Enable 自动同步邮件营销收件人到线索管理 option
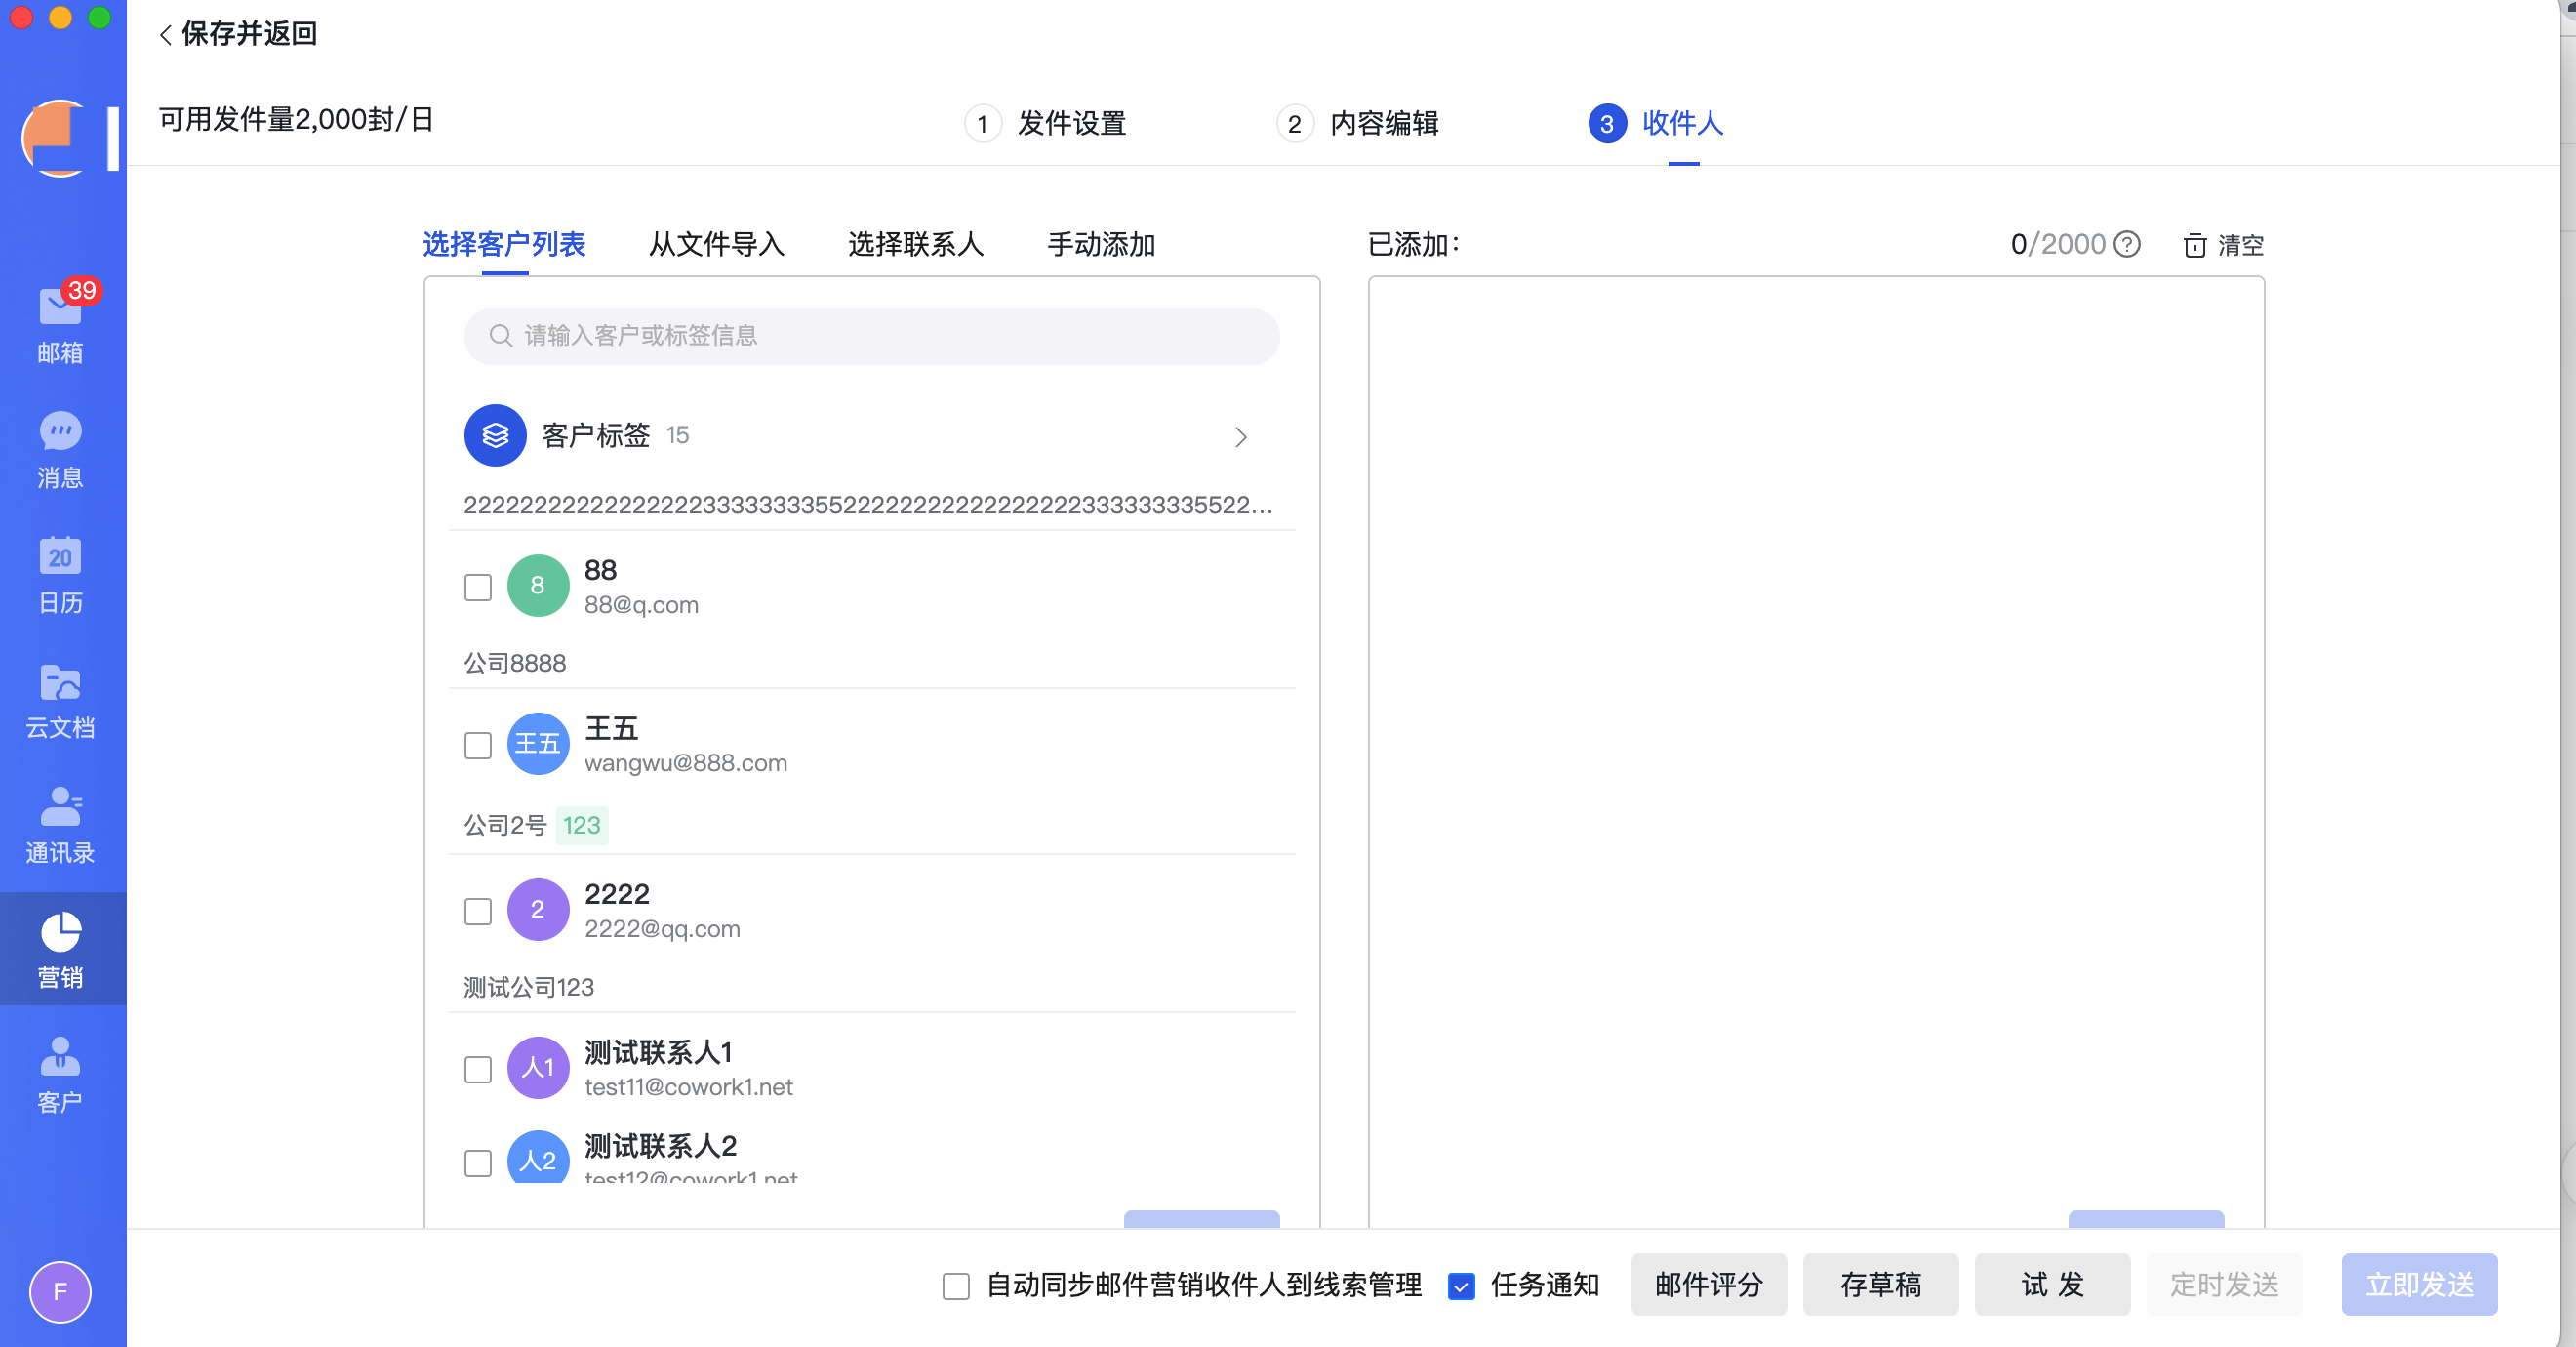The height and width of the screenshot is (1347, 2576). tap(956, 1287)
